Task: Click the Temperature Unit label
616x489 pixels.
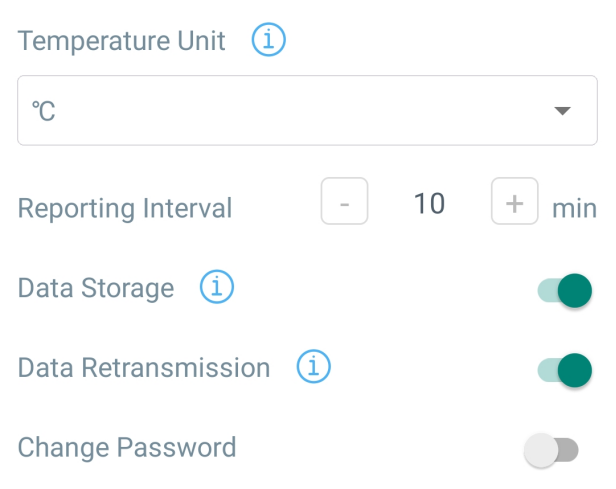Action: [122, 42]
